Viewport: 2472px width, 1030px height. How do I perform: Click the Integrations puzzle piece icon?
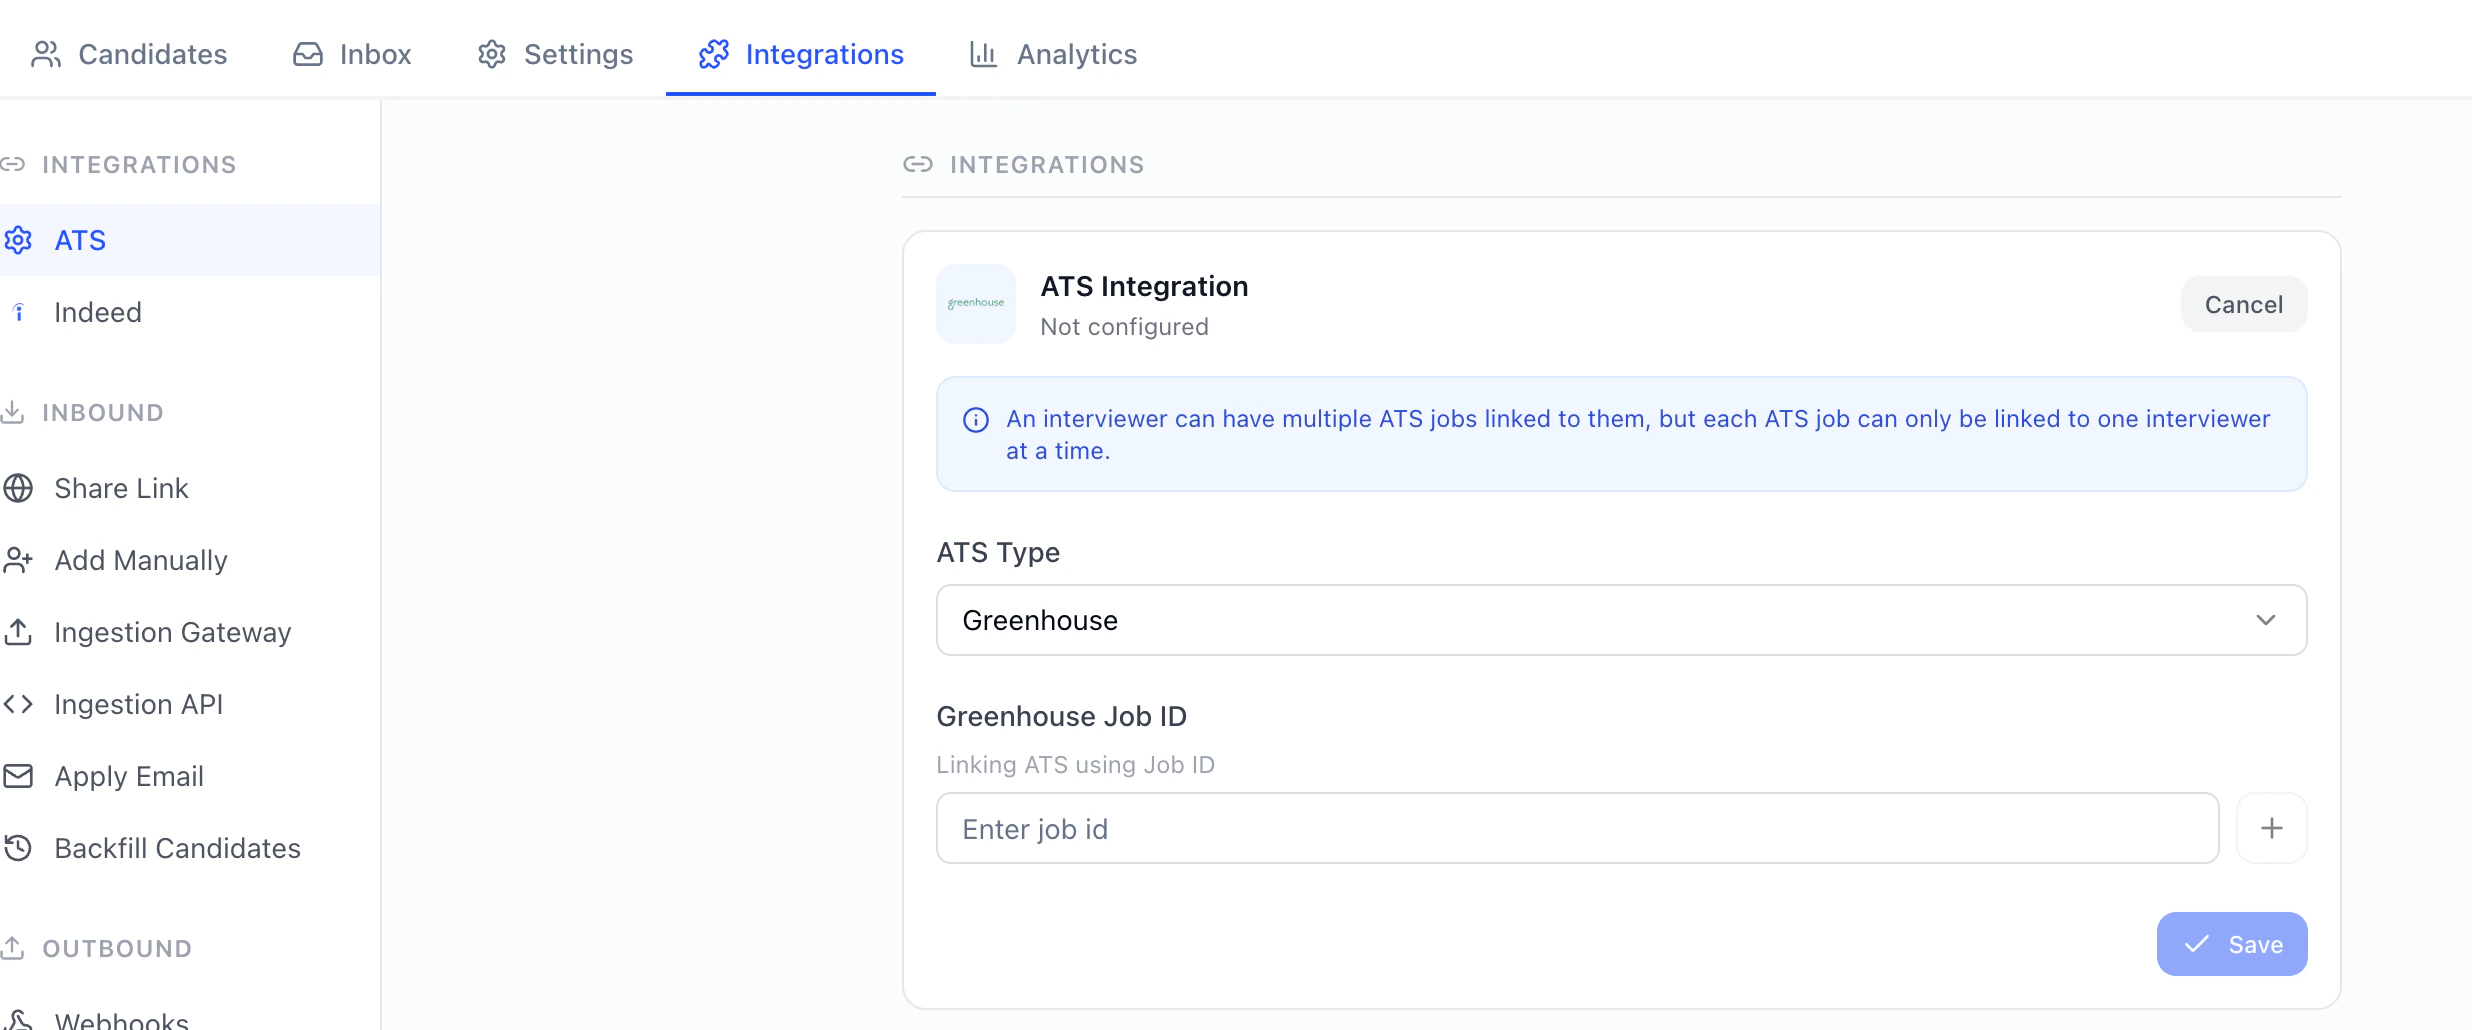point(714,54)
